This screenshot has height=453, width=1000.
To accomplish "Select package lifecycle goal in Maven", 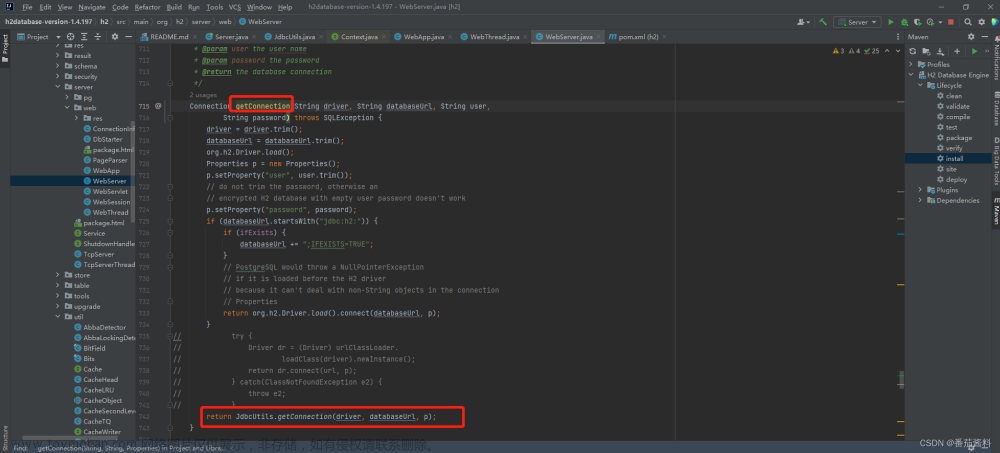I will [x=959, y=138].
